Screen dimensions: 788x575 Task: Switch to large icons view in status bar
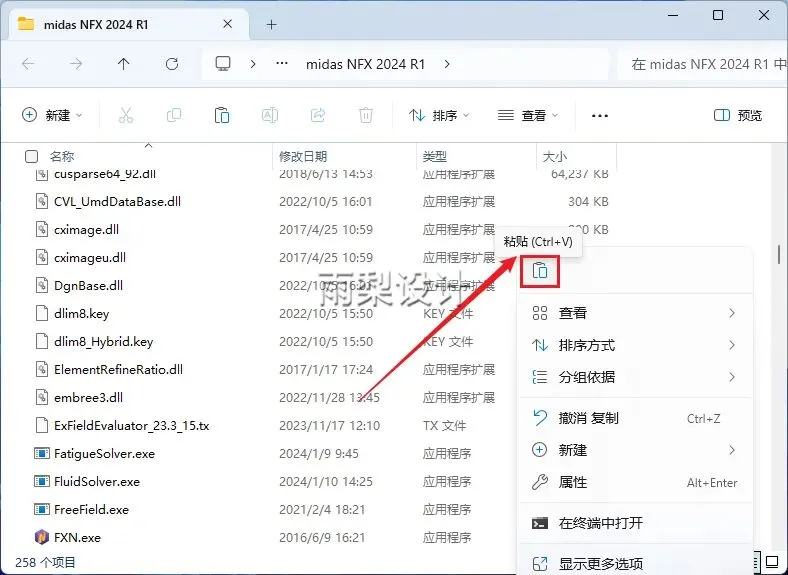click(772, 560)
